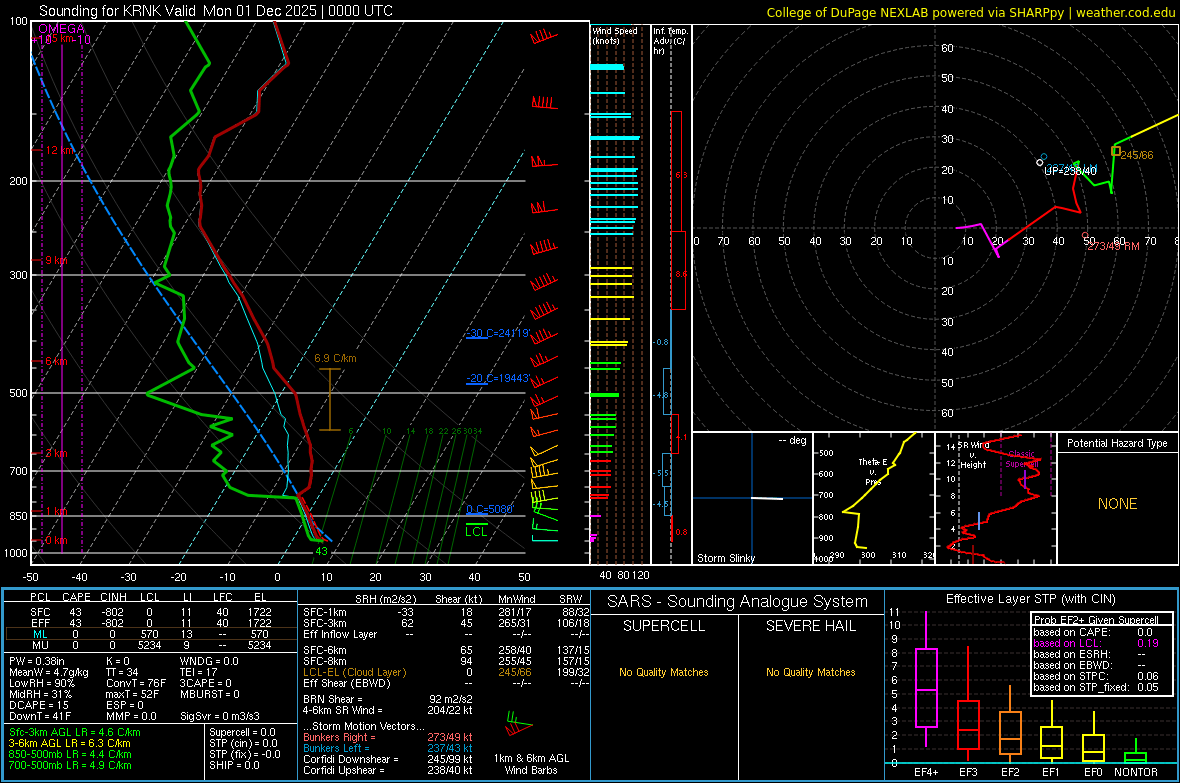Click "Effective Layer STP (with CIN)" title
Viewport: 1180px width, 783px height.
point(1030,599)
